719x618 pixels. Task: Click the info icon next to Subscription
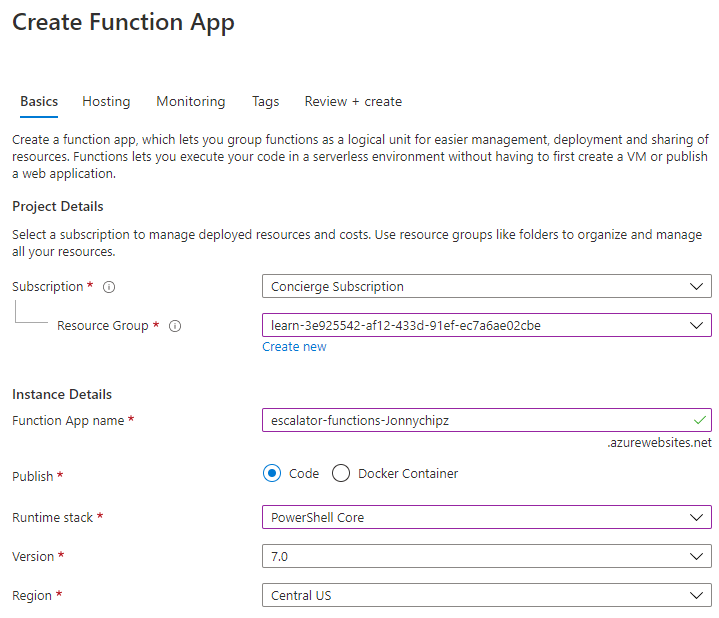109,287
